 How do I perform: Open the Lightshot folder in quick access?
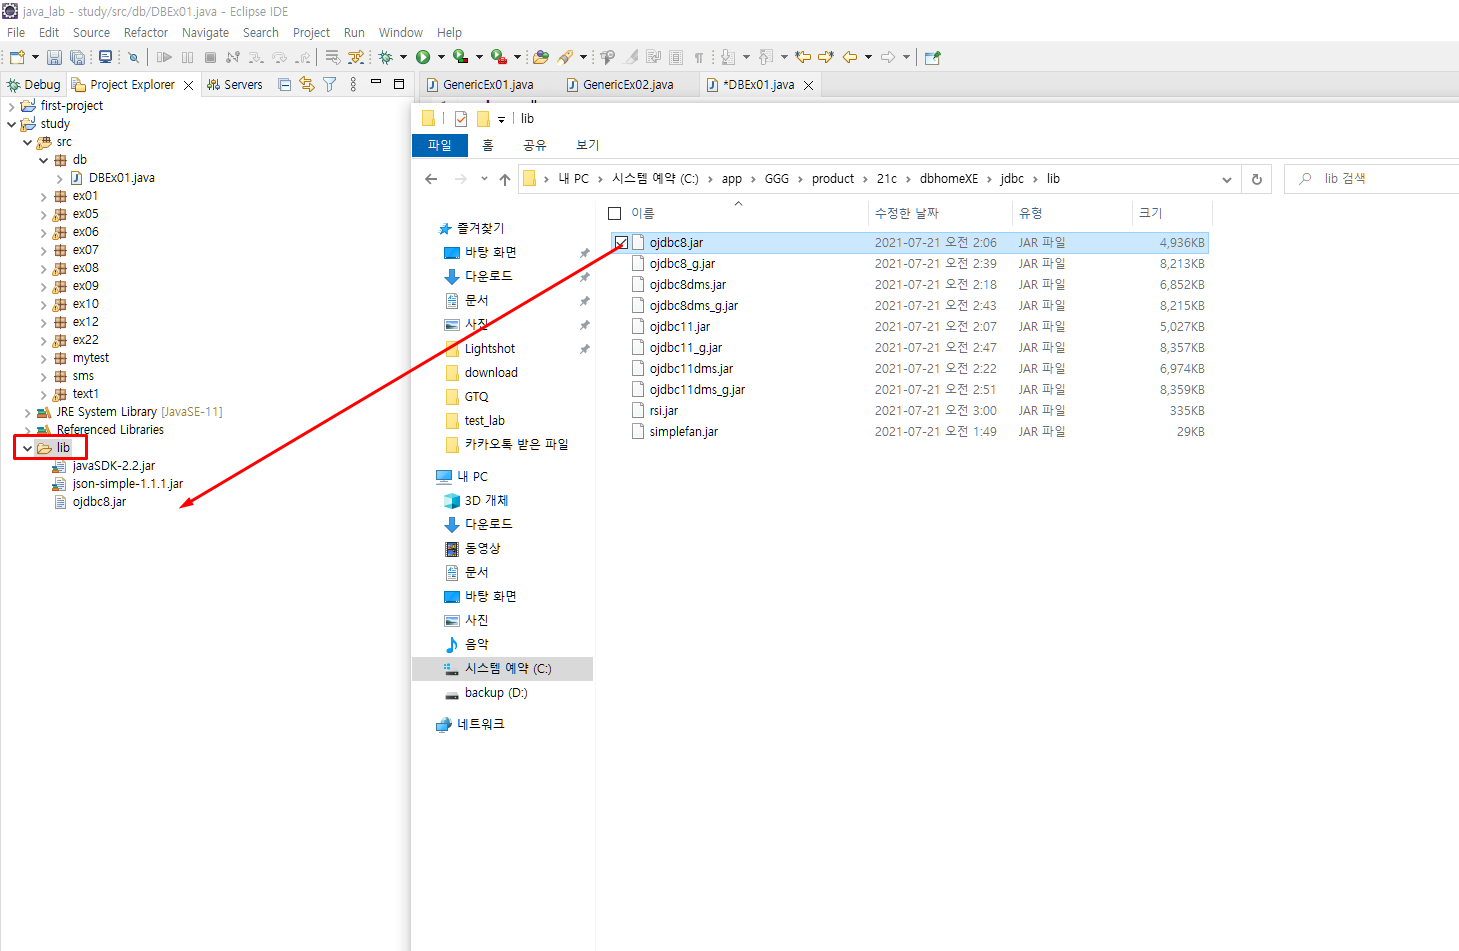[489, 349]
